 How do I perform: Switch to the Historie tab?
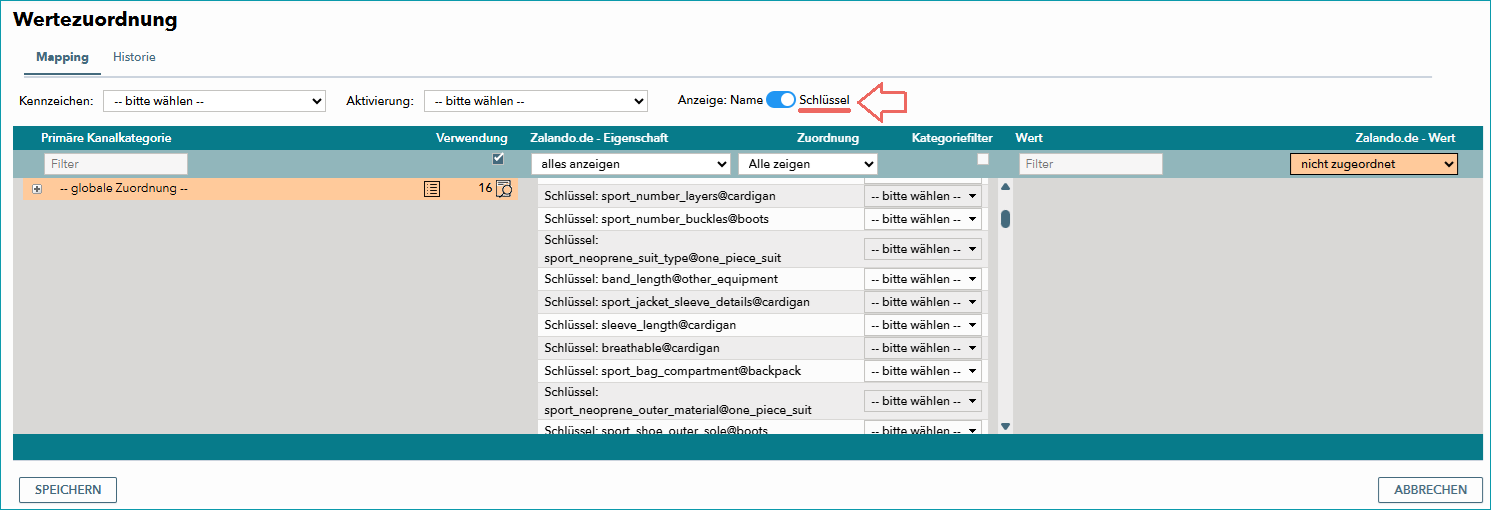point(134,57)
